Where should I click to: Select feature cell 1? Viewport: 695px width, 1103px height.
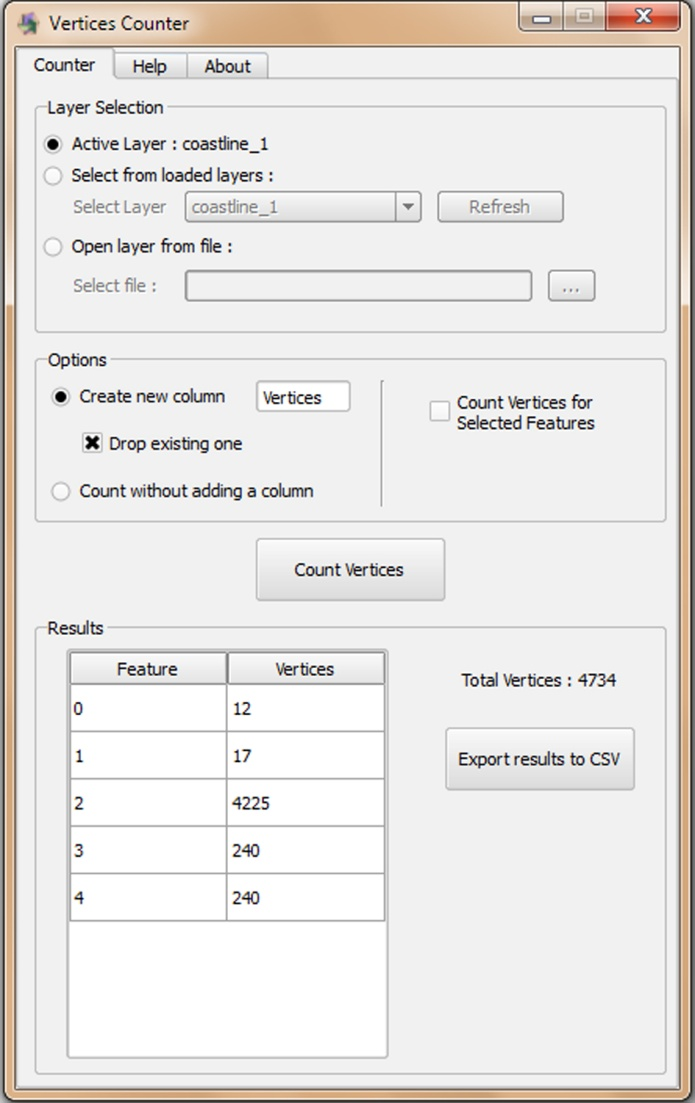[x=148, y=755]
